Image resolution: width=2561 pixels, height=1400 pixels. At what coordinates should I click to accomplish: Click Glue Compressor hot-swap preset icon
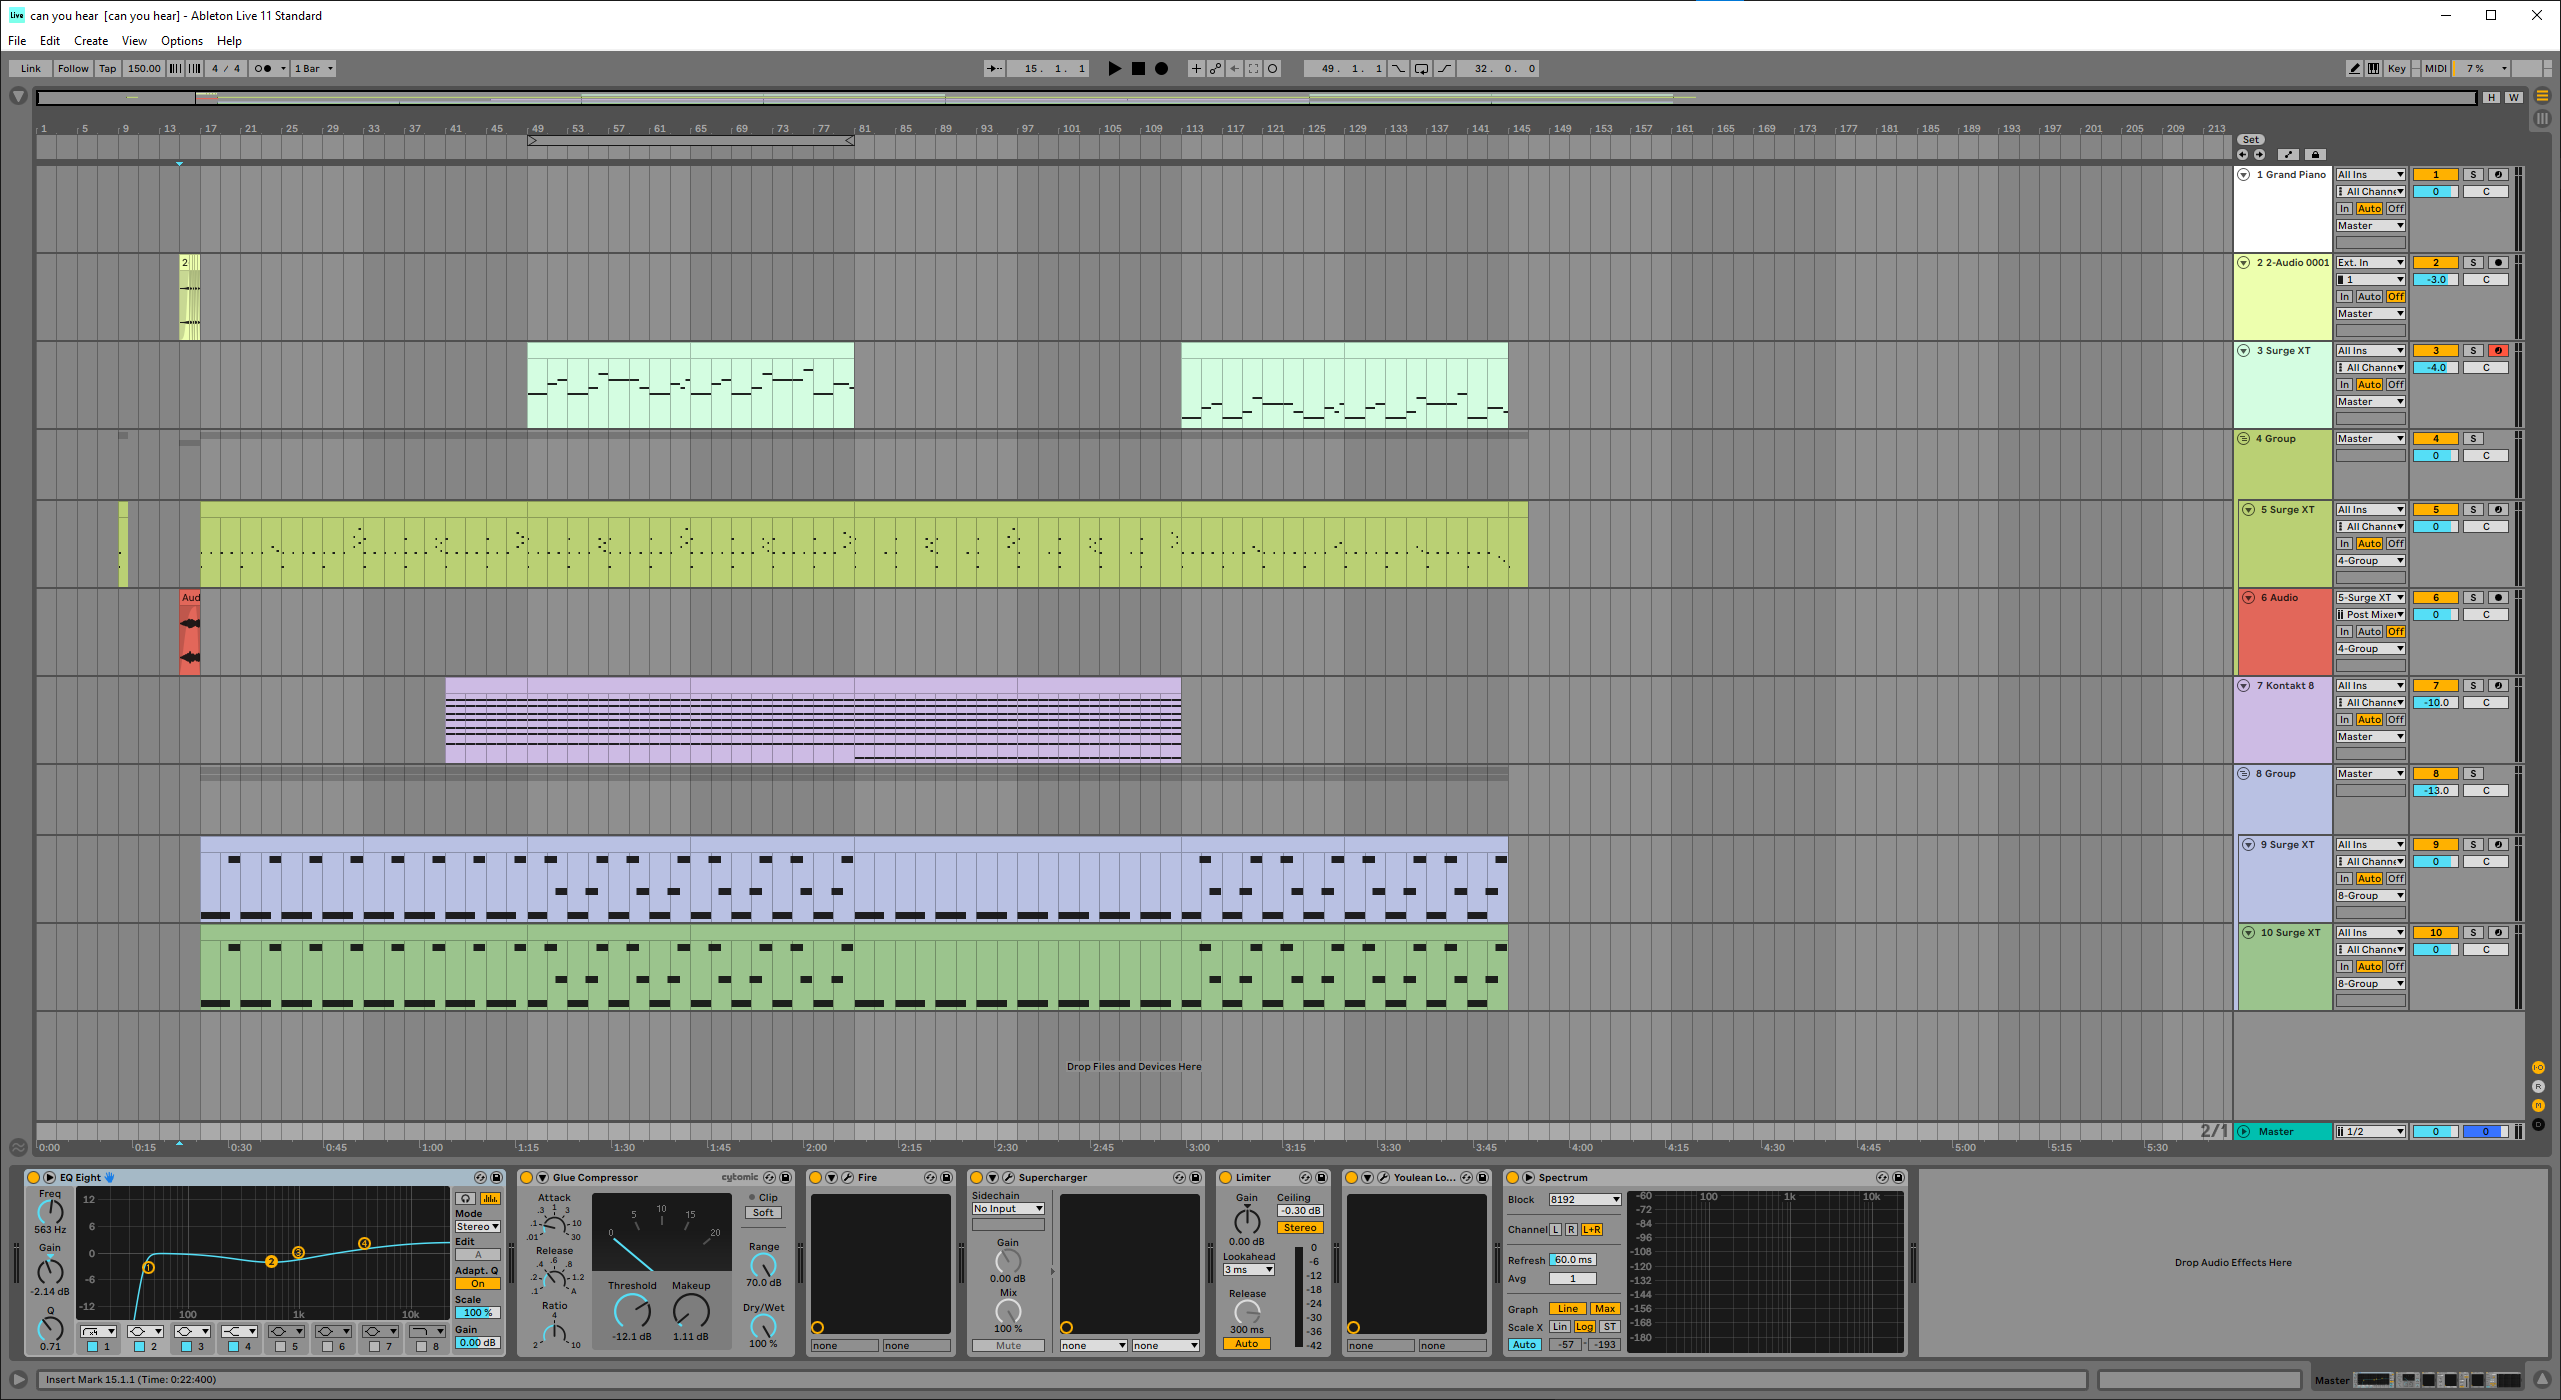[x=769, y=1178]
